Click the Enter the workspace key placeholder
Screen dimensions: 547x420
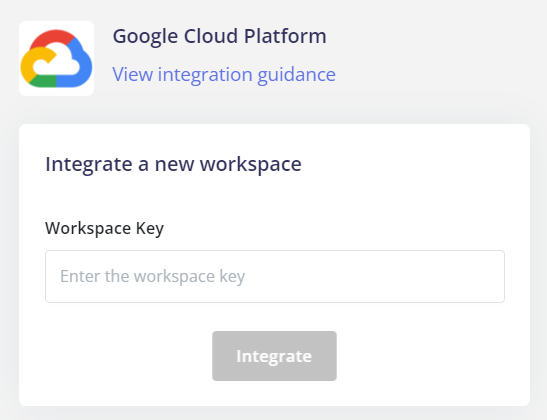(x=152, y=276)
